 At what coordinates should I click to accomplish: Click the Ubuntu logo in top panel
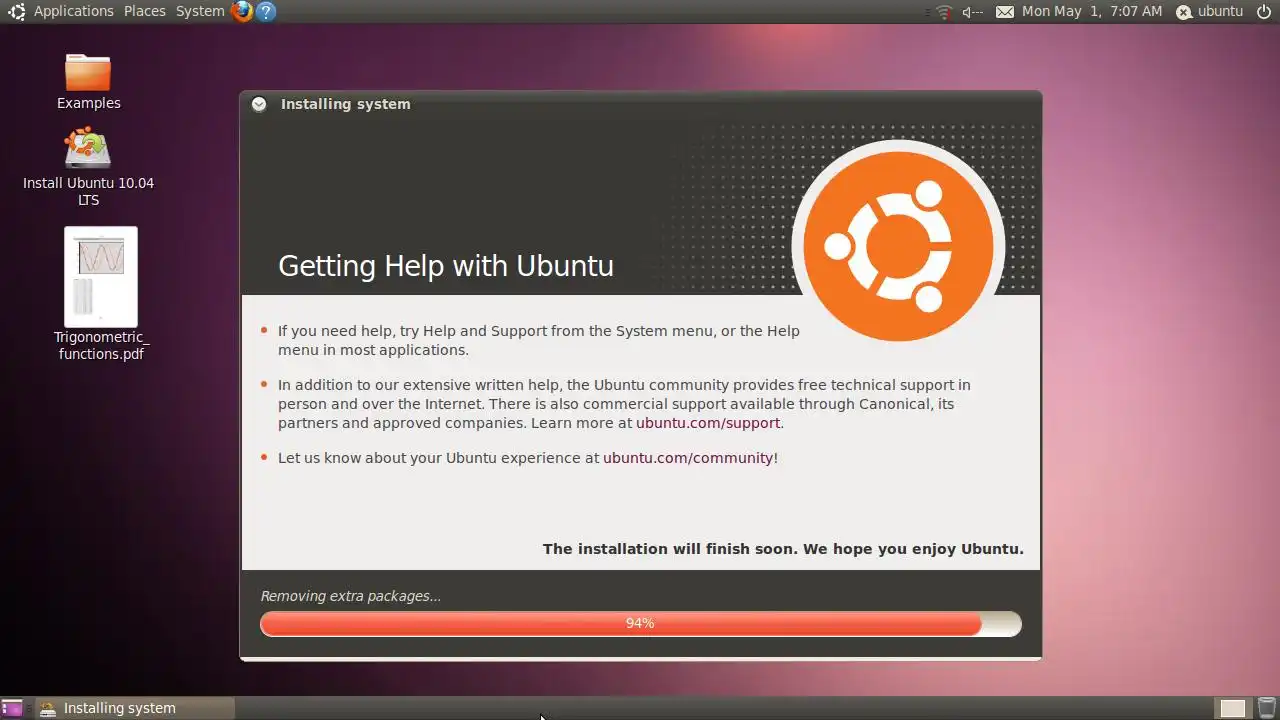(16, 12)
